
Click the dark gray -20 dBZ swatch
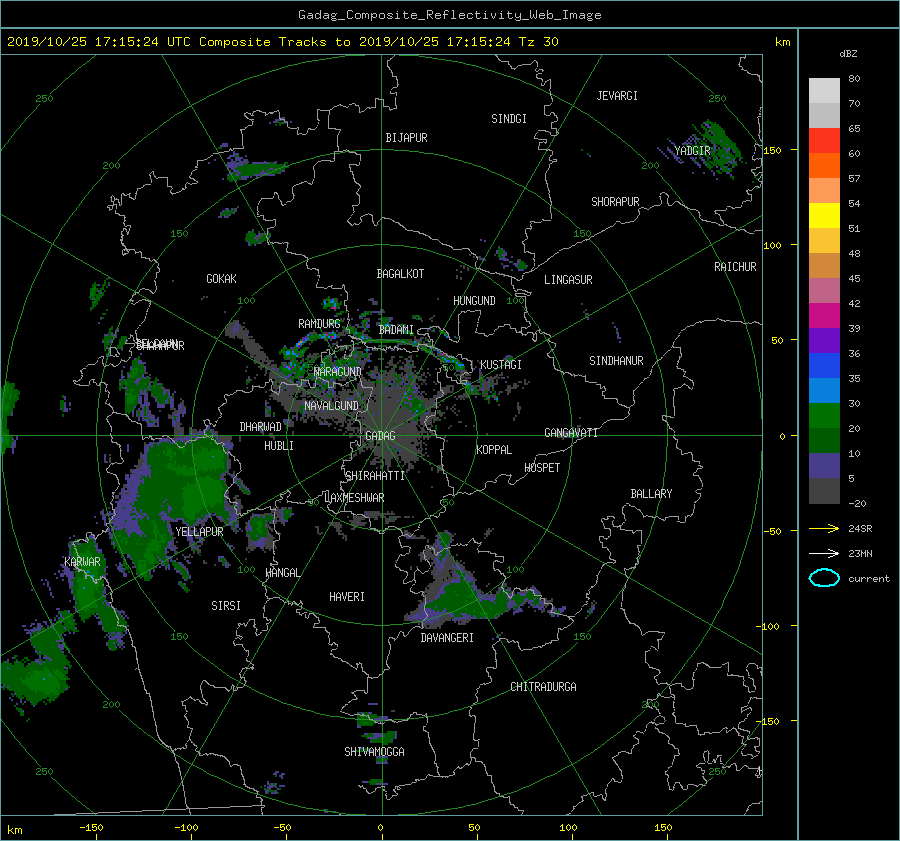click(824, 491)
